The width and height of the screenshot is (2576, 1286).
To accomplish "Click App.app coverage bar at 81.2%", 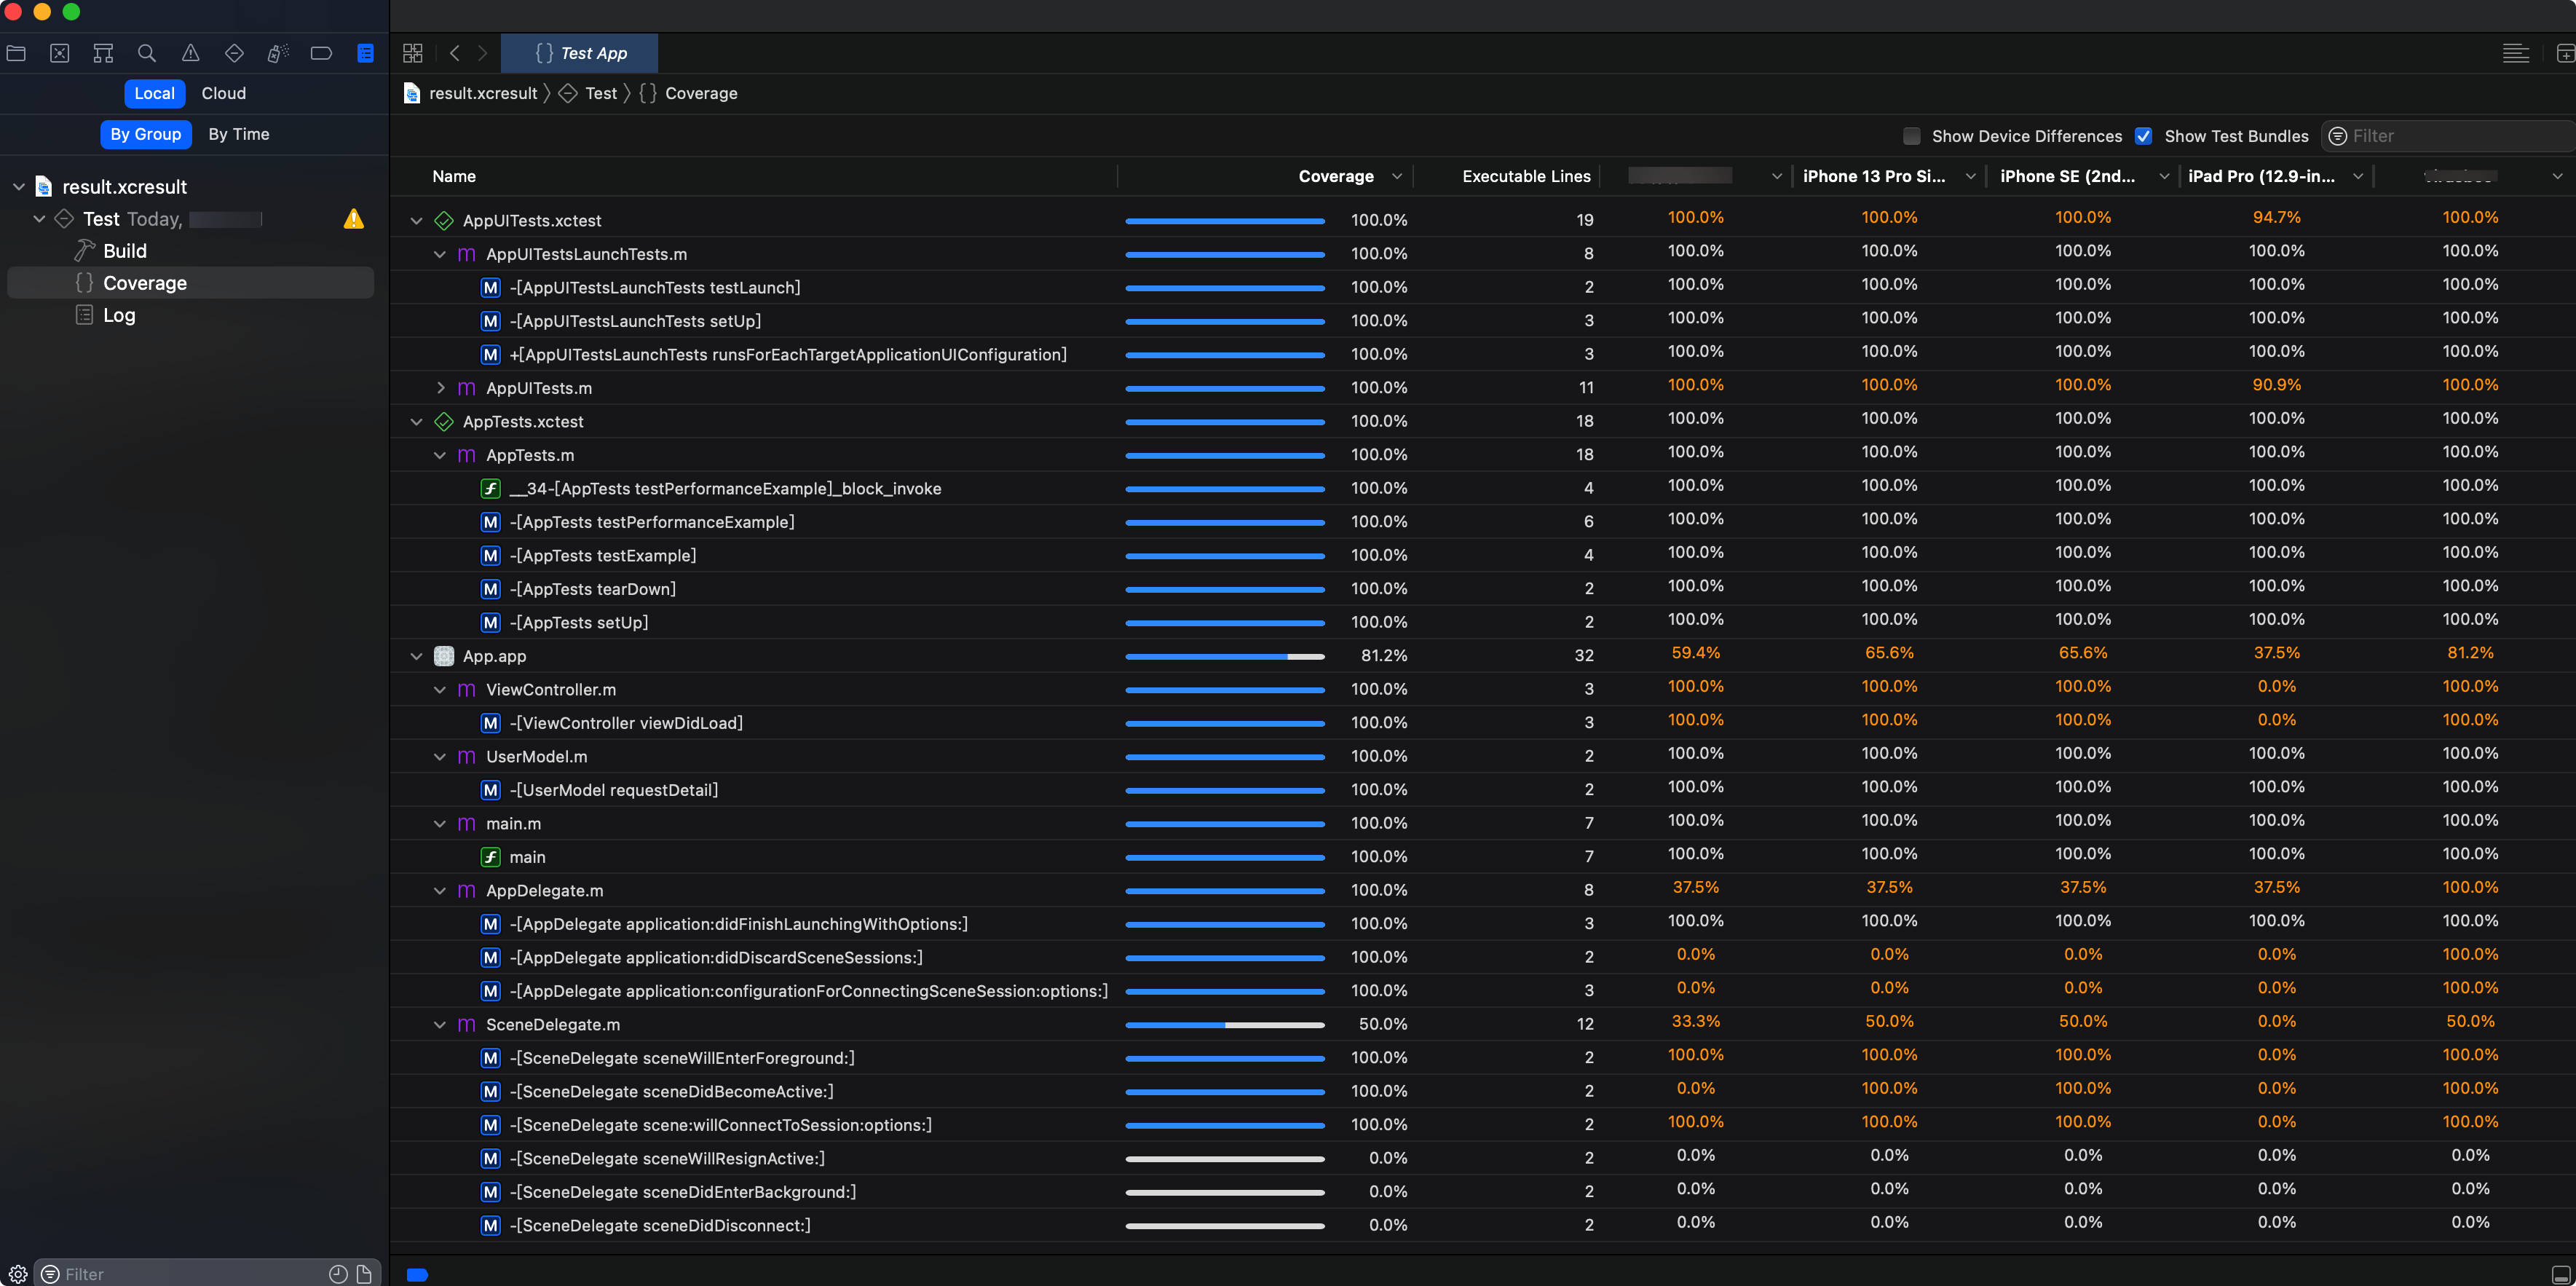I will 1225,656.
